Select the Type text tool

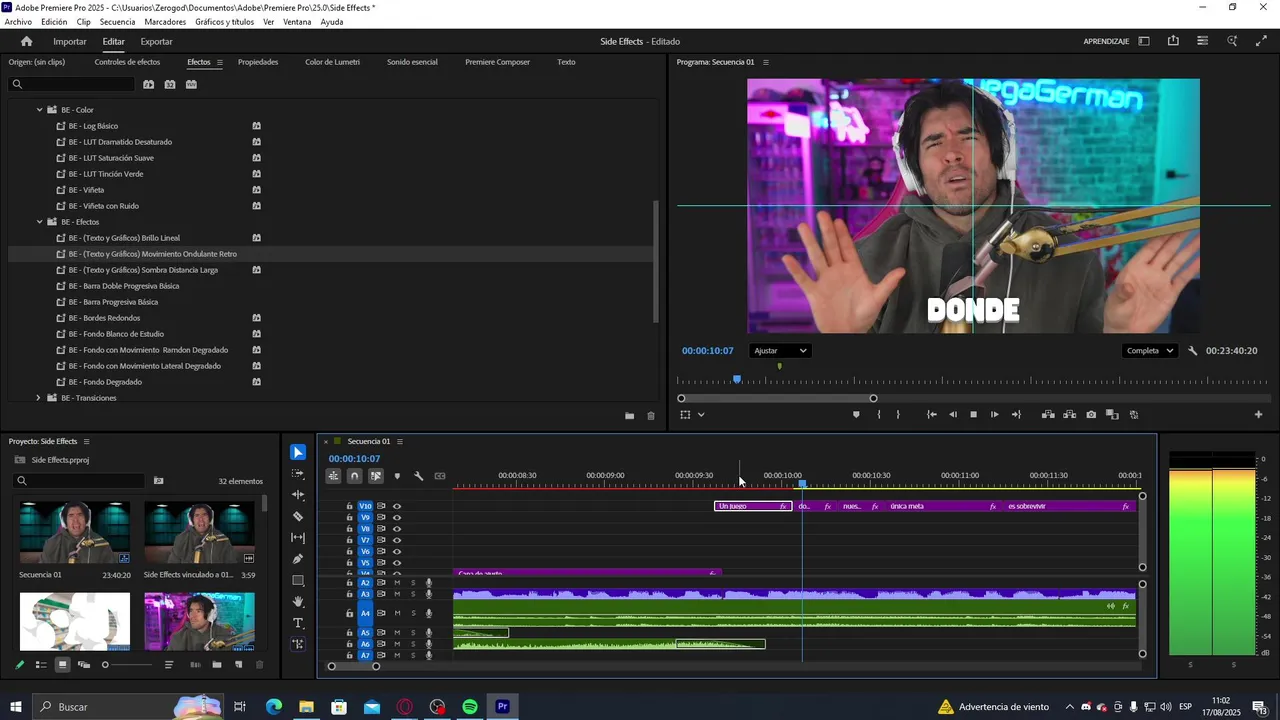coord(298,623)
